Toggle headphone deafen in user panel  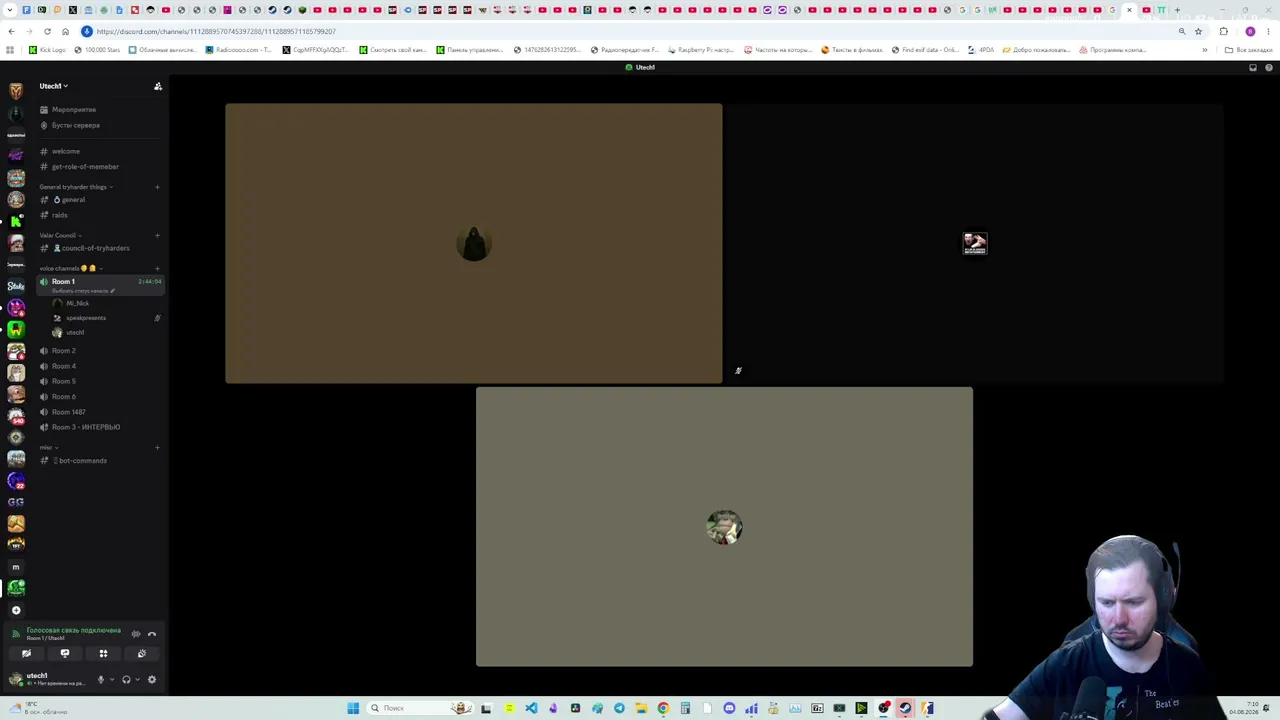pyautogui.click(x=126, y=680)
